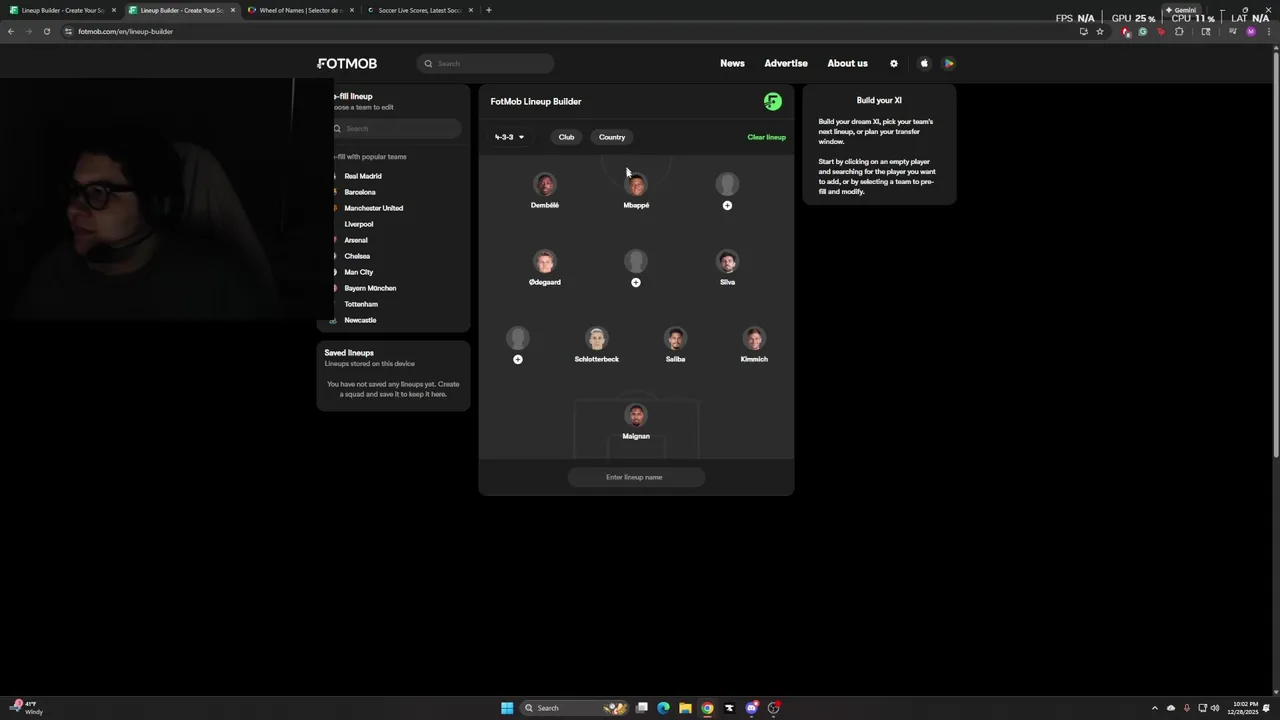Pre-fill lineup with Newcastle
This screenshot has height=720, width=1280.
click(360, 320)
